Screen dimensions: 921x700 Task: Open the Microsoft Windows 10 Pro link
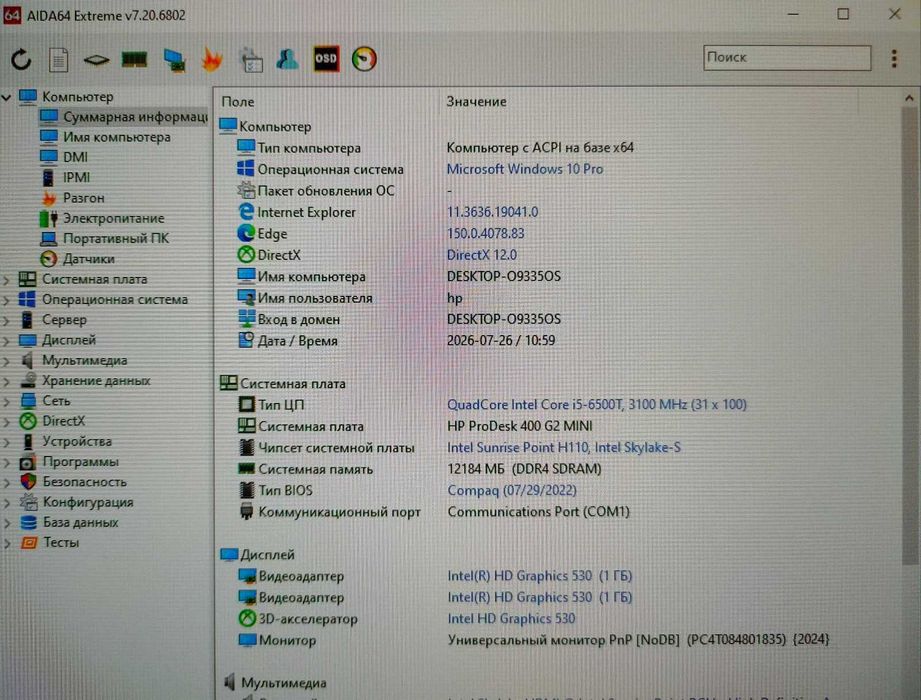pos(525,169)
